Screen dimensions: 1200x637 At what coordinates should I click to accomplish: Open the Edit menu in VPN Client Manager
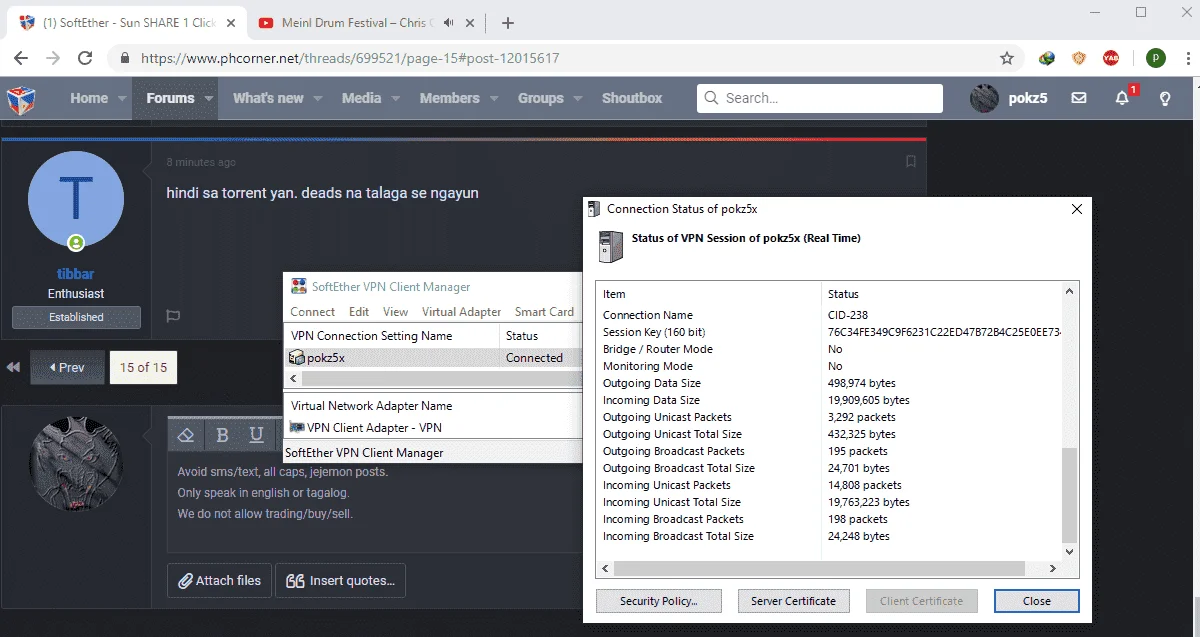click(359, 312)
